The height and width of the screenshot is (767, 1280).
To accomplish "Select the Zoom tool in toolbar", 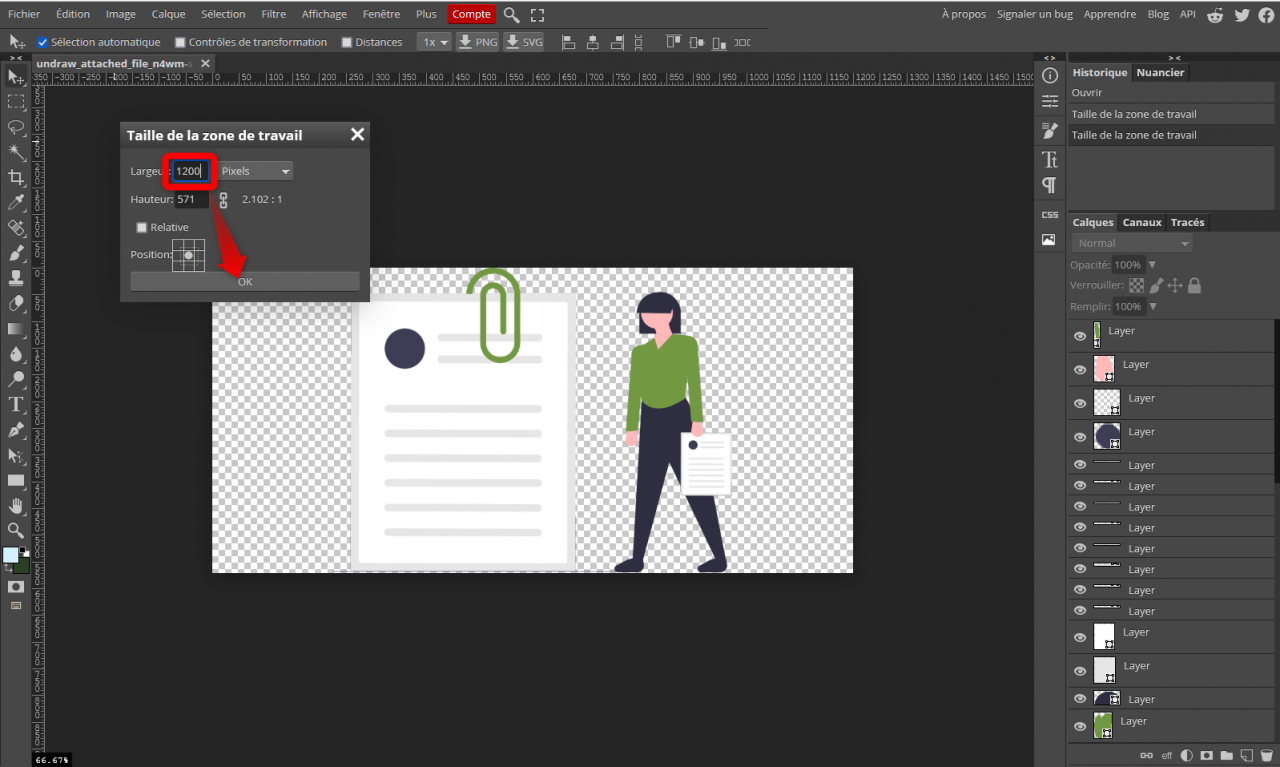I will pyautogui.click(x=16, y=530).
